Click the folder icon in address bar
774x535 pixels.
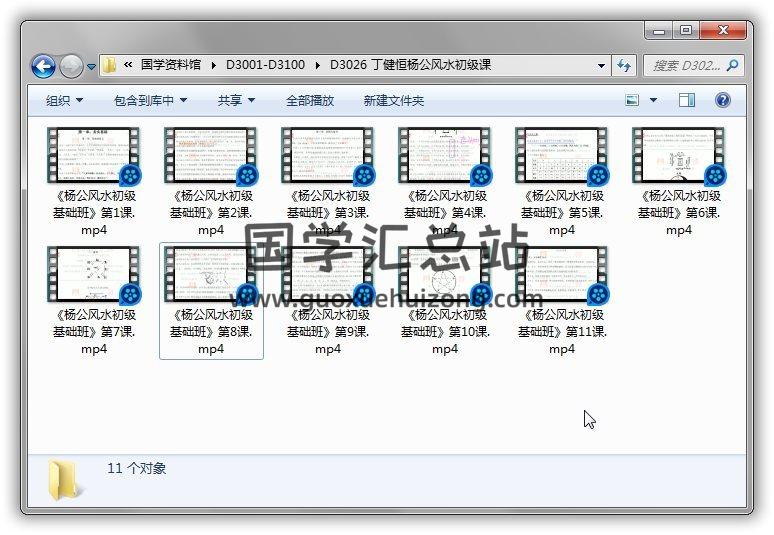[109, 65]
